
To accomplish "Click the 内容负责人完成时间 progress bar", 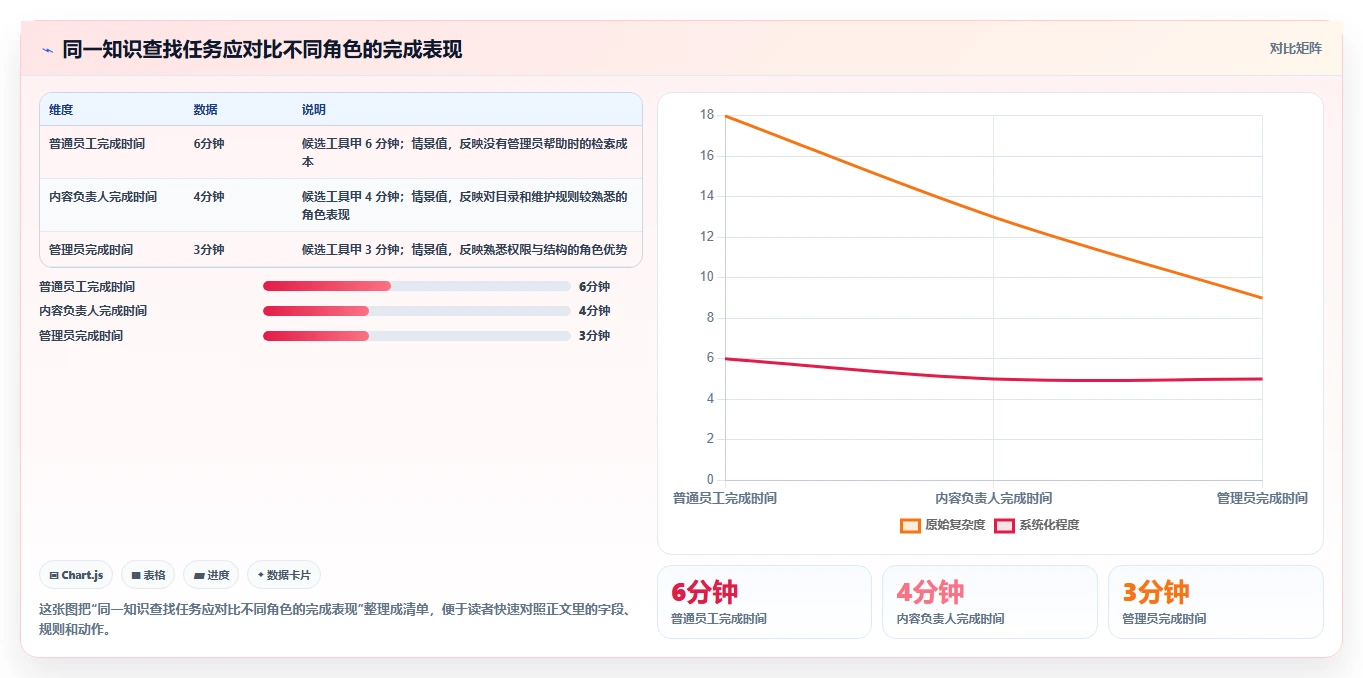I will [417, 311].
